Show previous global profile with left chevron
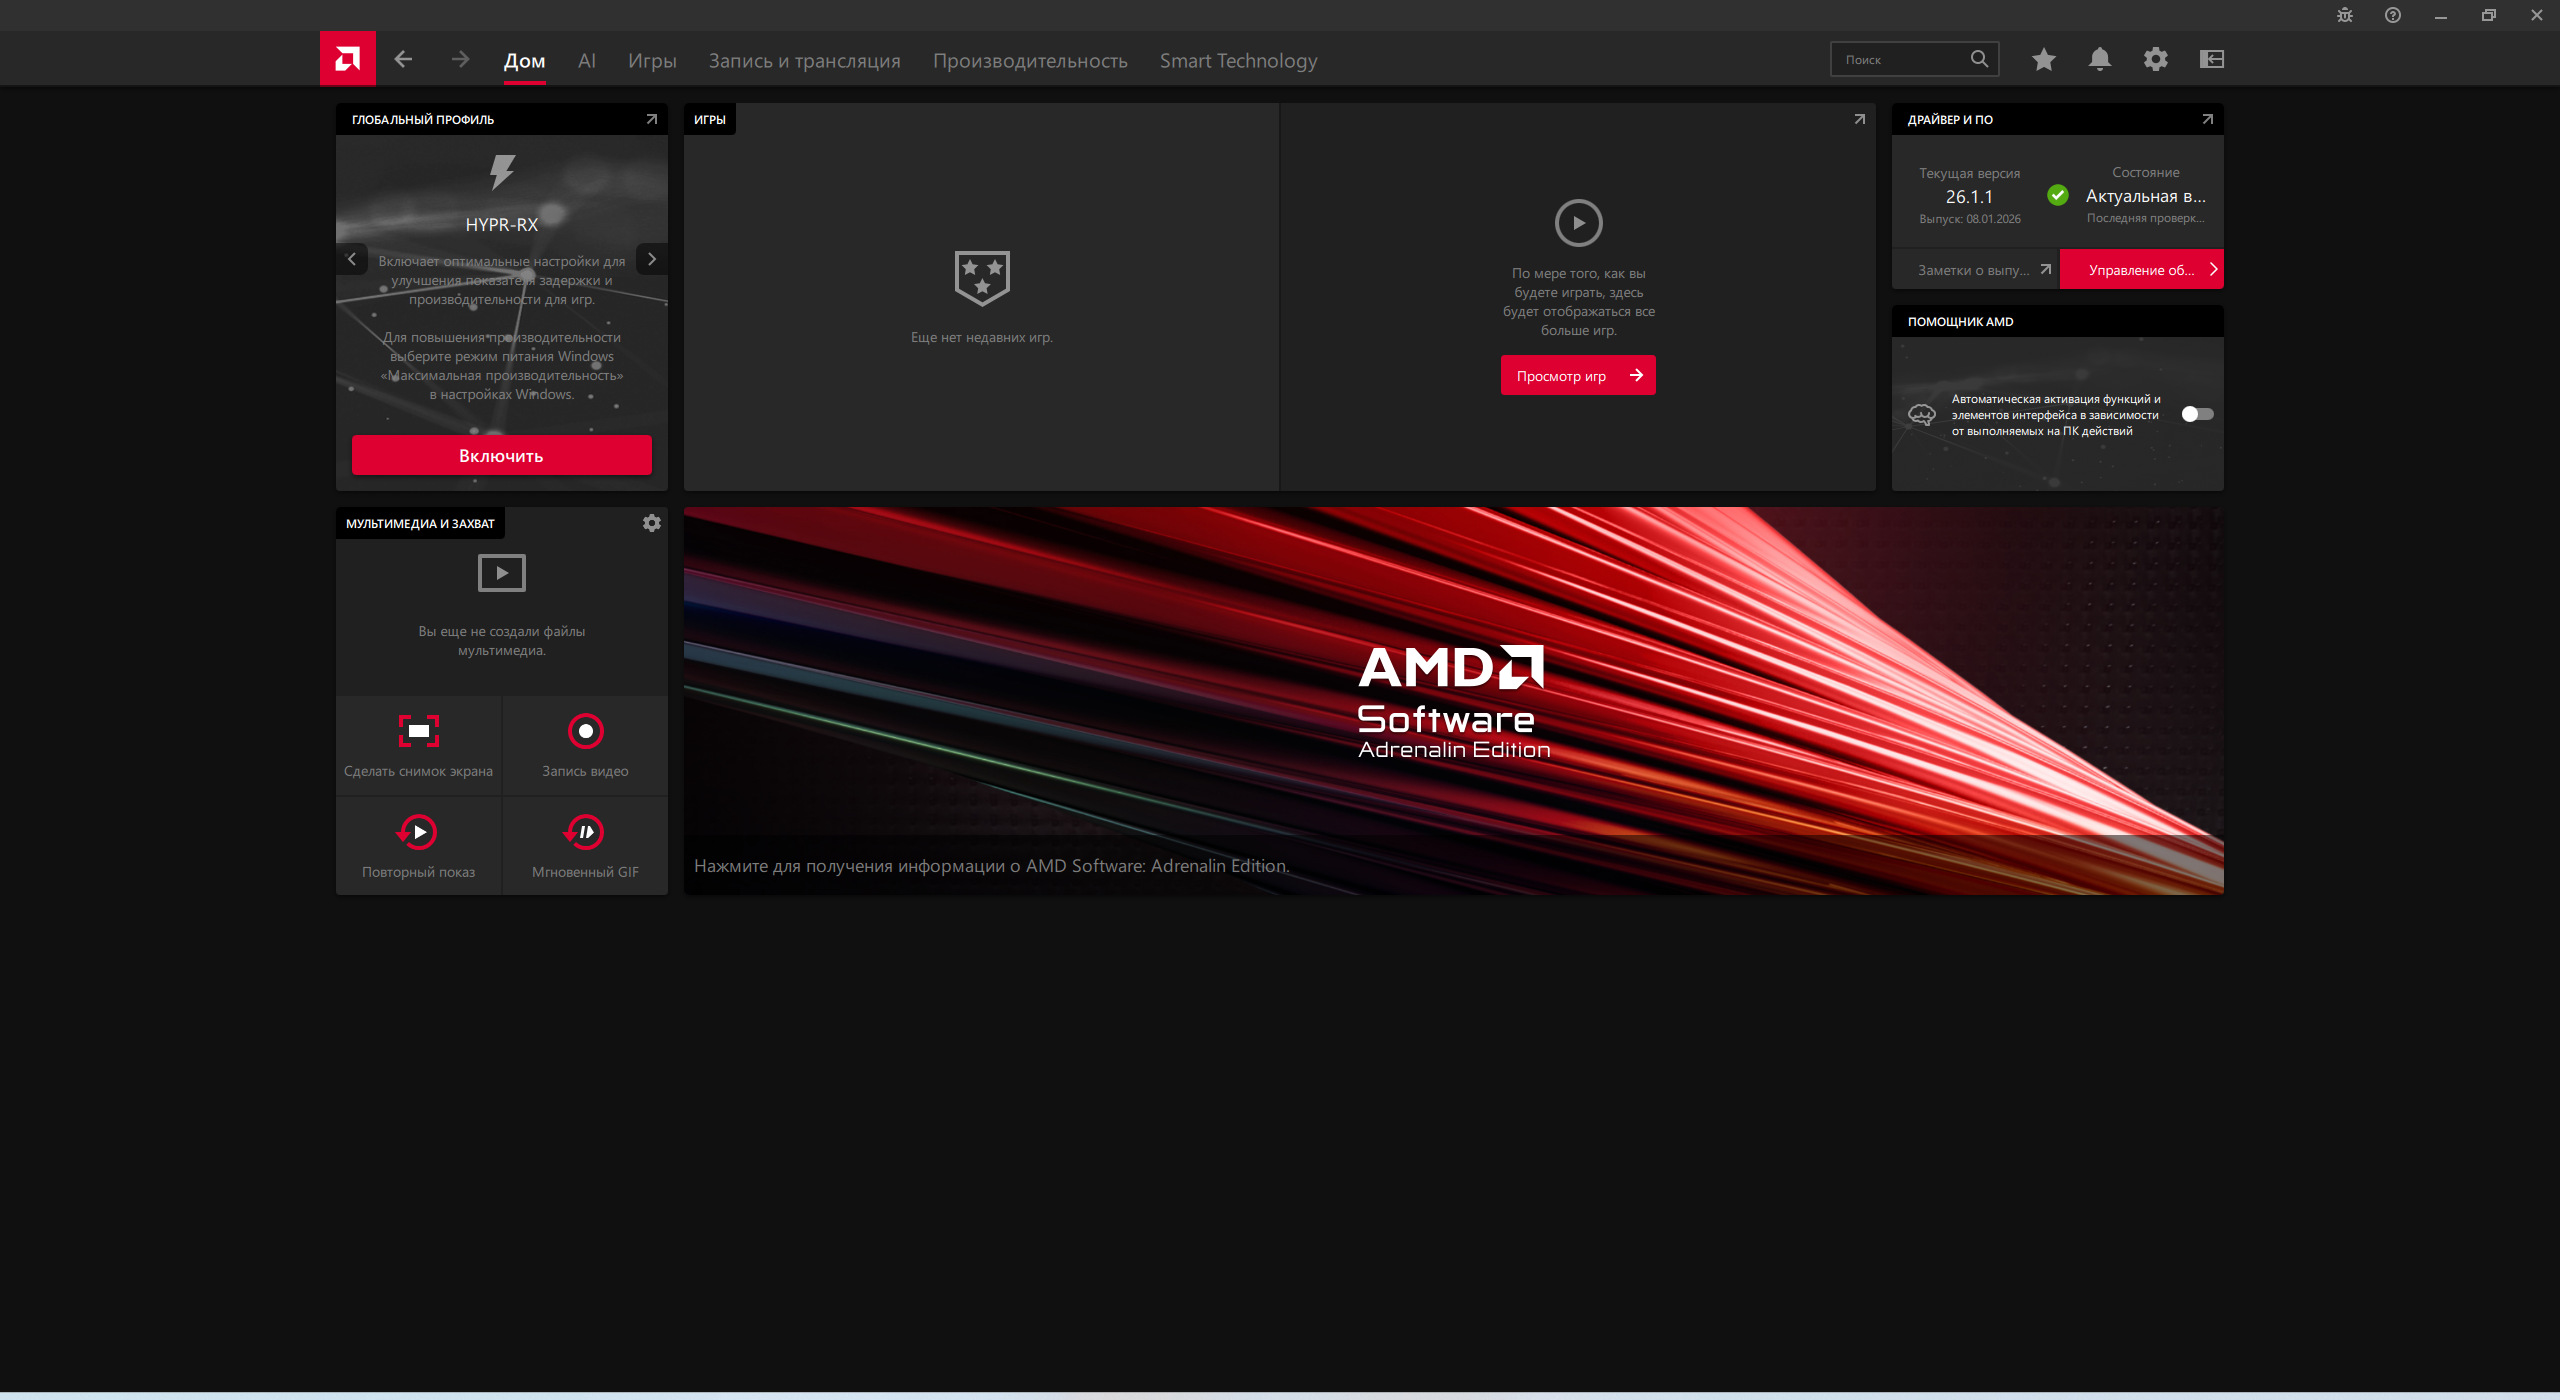This screenshot has width=2560, height=1400. coord(351,259)
